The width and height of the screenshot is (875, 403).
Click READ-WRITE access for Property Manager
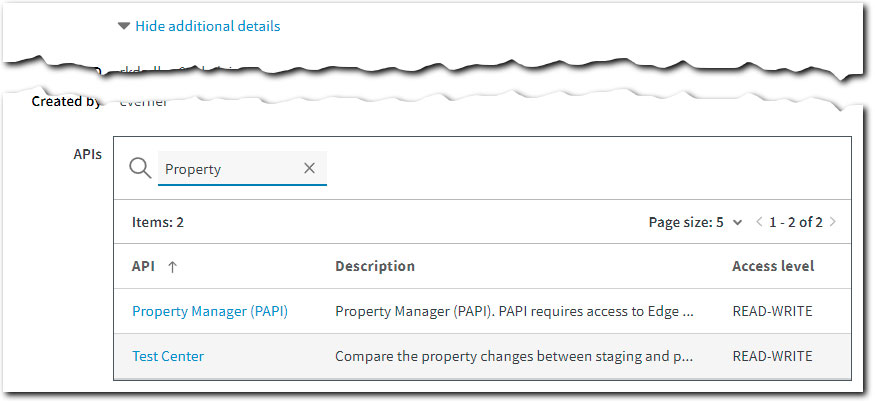pyautogui.click(x=772, y=311)
